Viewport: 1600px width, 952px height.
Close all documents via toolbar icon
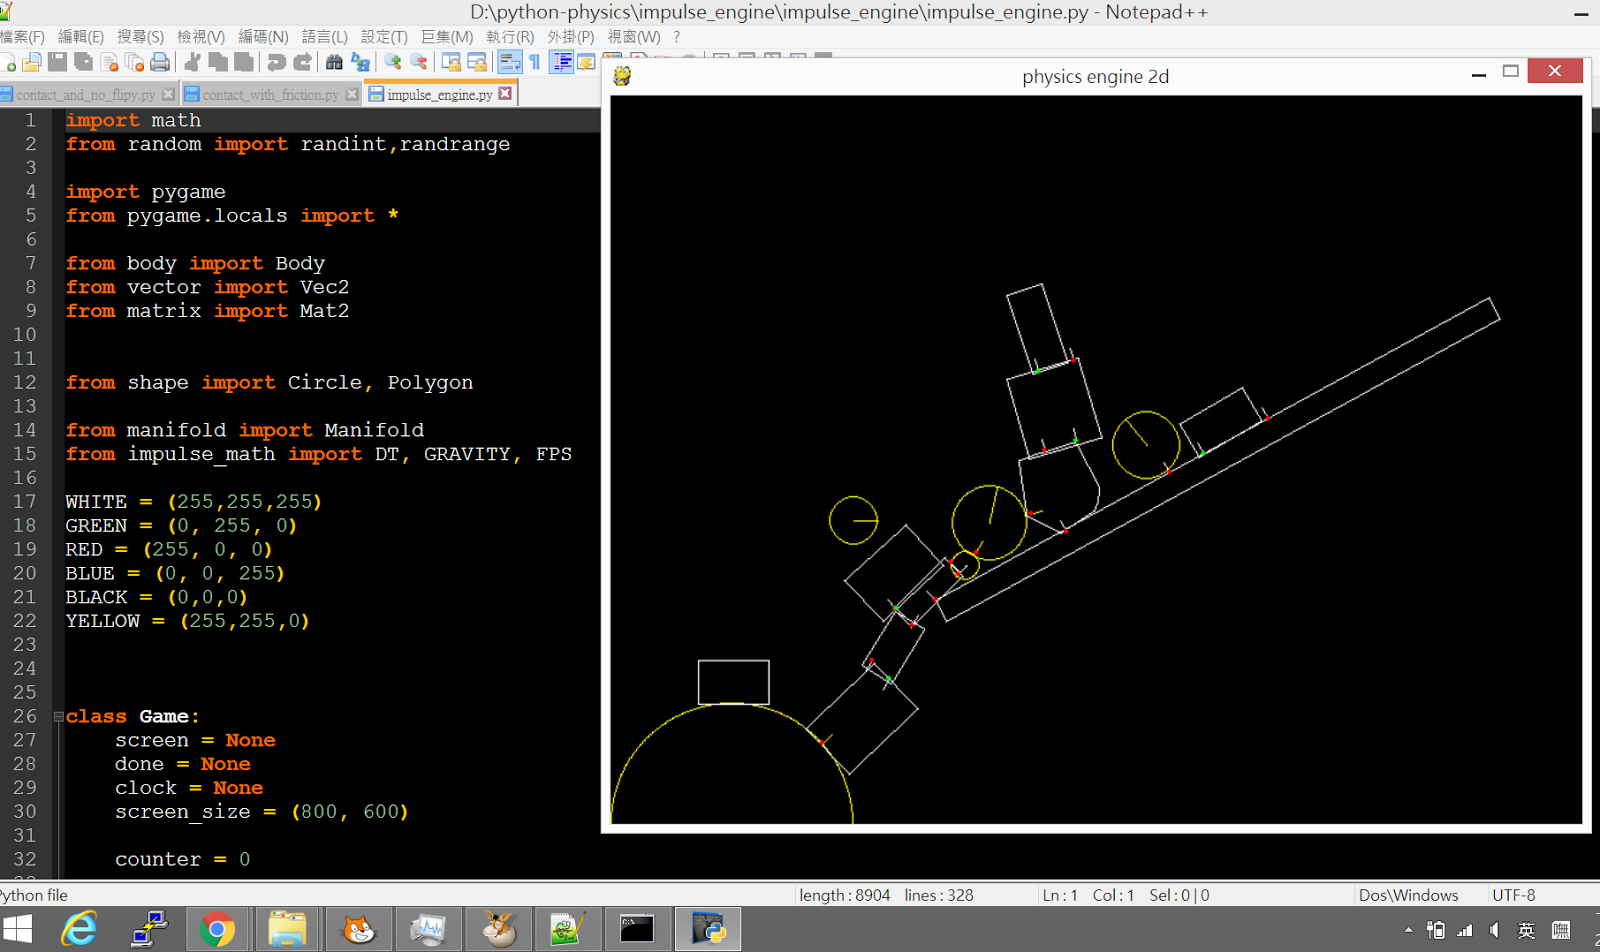[x=135, y=63]
